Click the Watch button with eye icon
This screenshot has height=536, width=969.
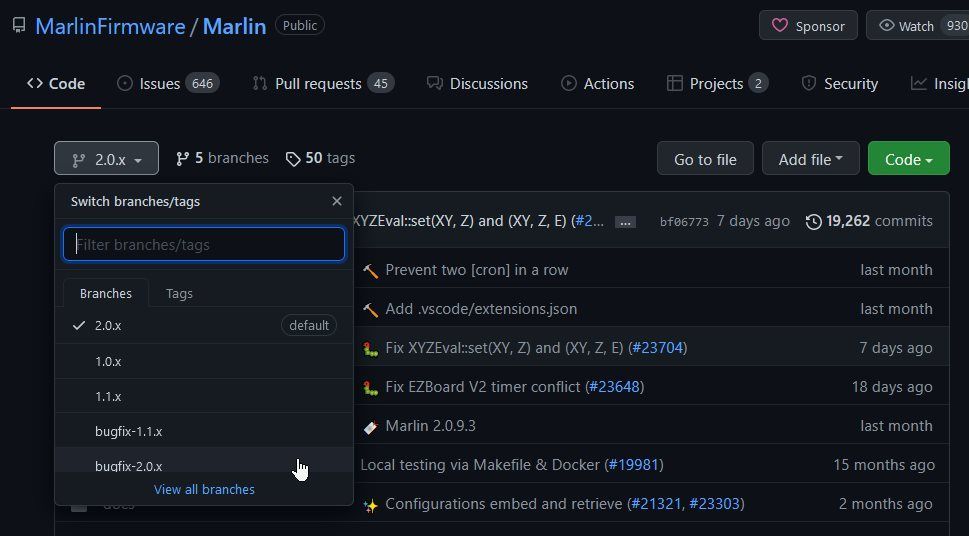point(917,25)
